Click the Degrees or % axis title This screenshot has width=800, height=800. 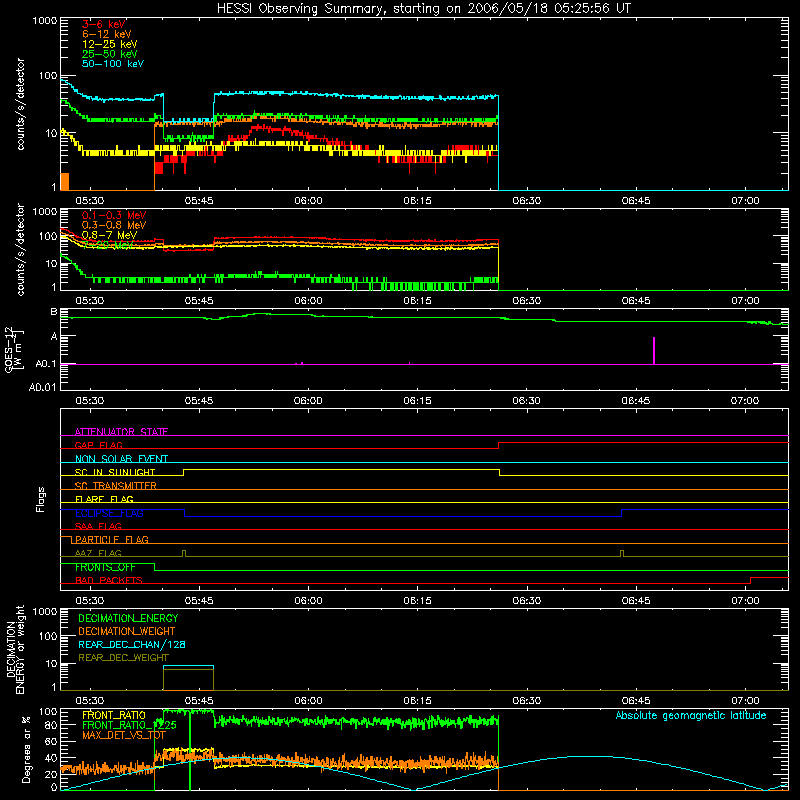click(x=26, y=749)
